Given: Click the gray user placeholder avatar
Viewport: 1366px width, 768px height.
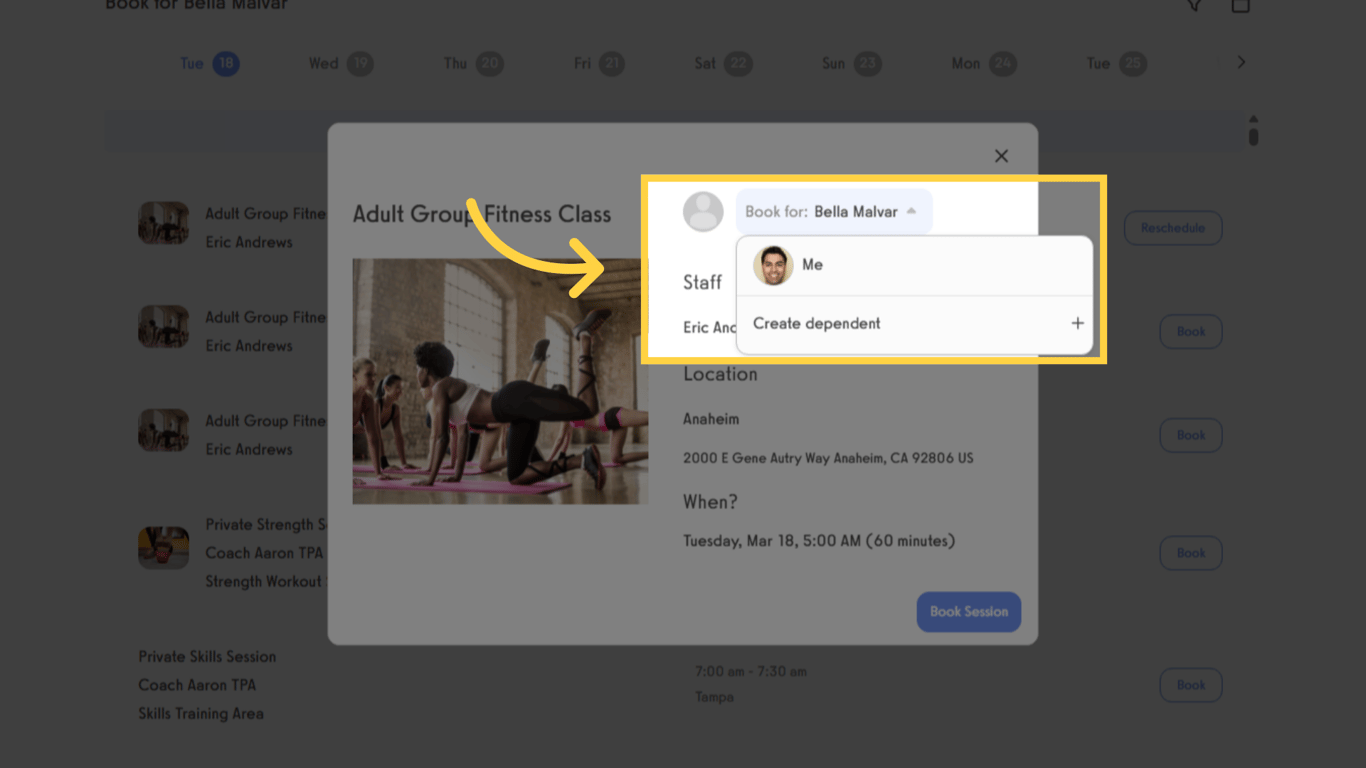Looking at the screenshot, I should click(703, 212).
